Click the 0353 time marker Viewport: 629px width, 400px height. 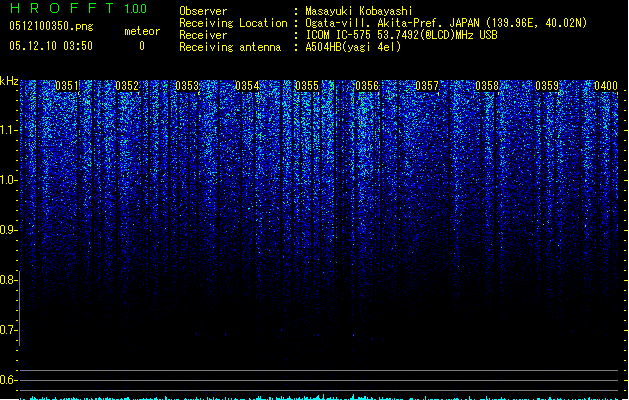187,86
